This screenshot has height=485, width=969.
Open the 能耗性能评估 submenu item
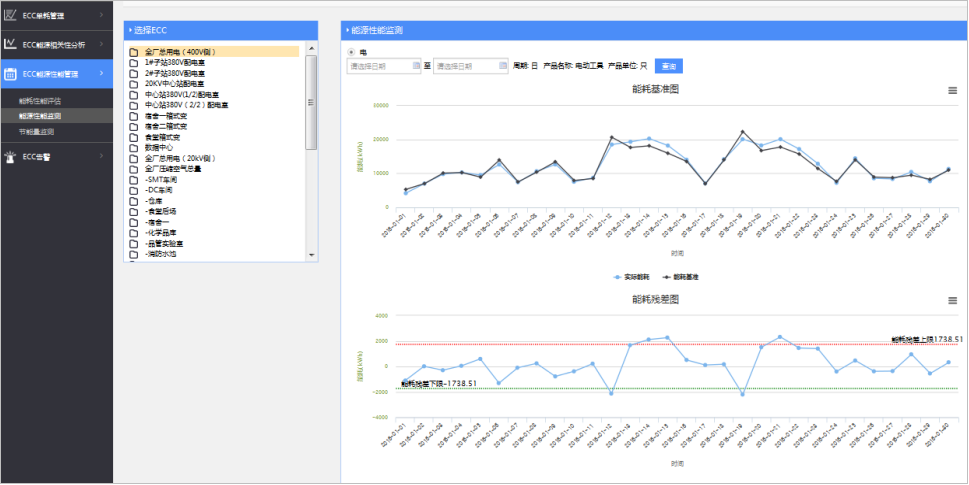(40, 100)
